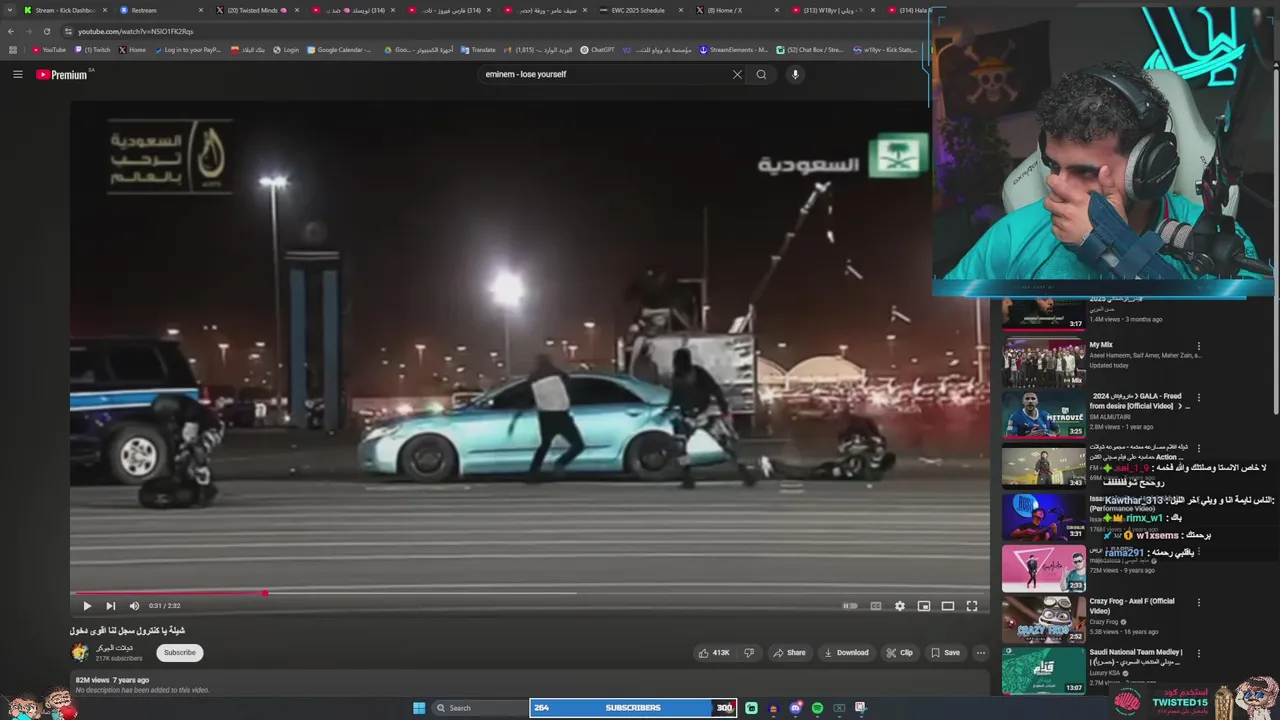
Task: Create a clip with the Clip button
Action: (x=899, y=653)
